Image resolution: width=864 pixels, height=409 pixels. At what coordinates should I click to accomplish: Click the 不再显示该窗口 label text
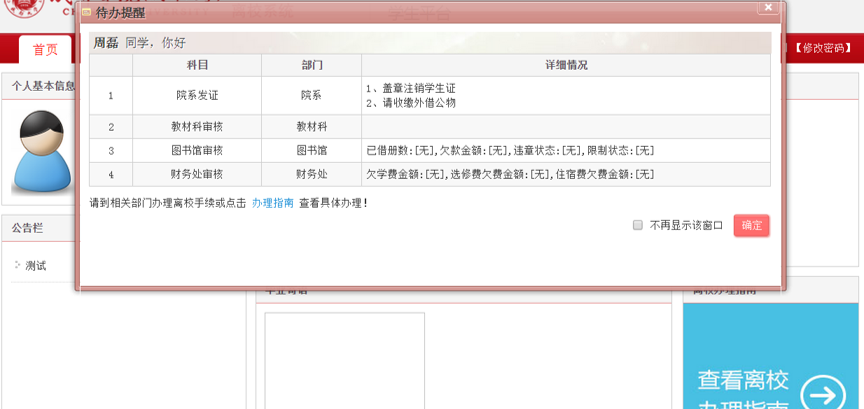(686, 225)
